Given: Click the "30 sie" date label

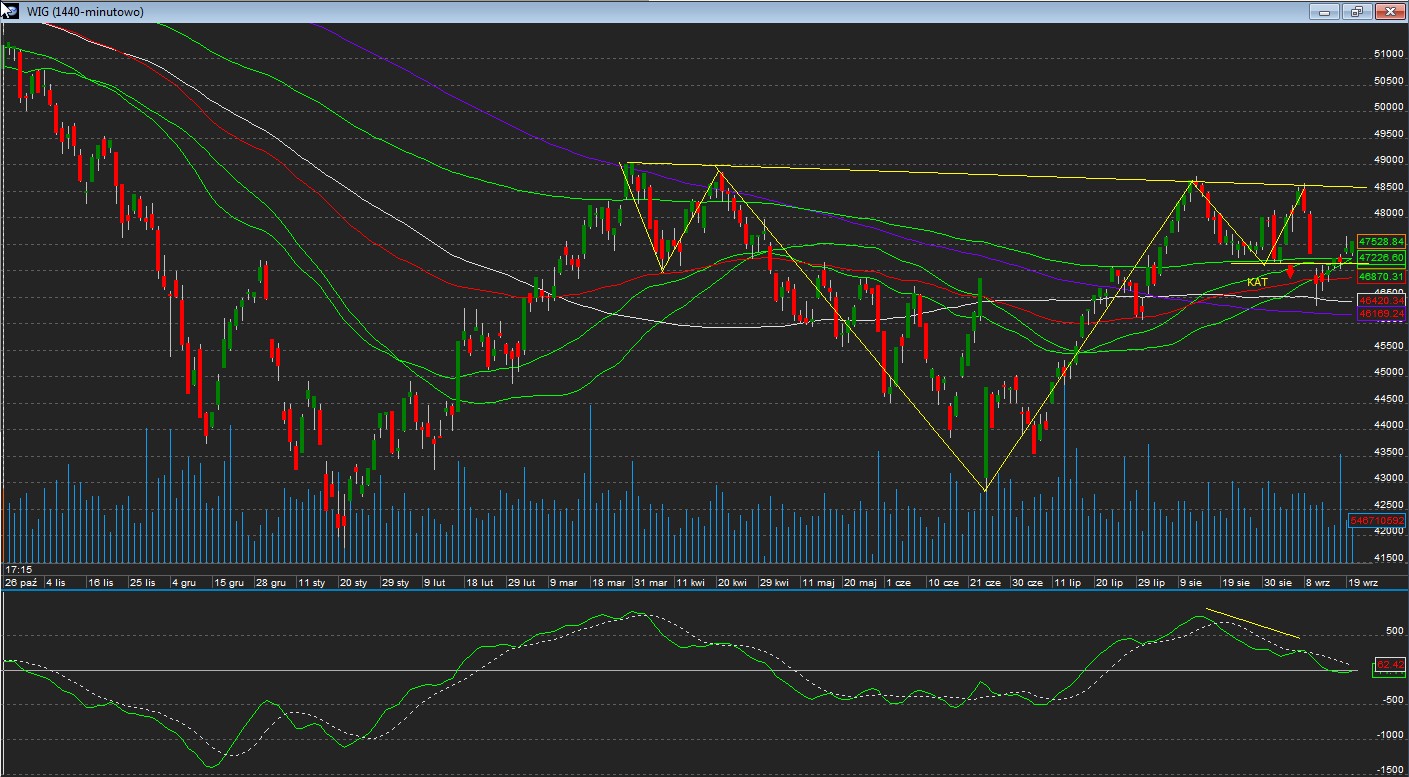Looking at the screenshot, I should (1278, 581).
